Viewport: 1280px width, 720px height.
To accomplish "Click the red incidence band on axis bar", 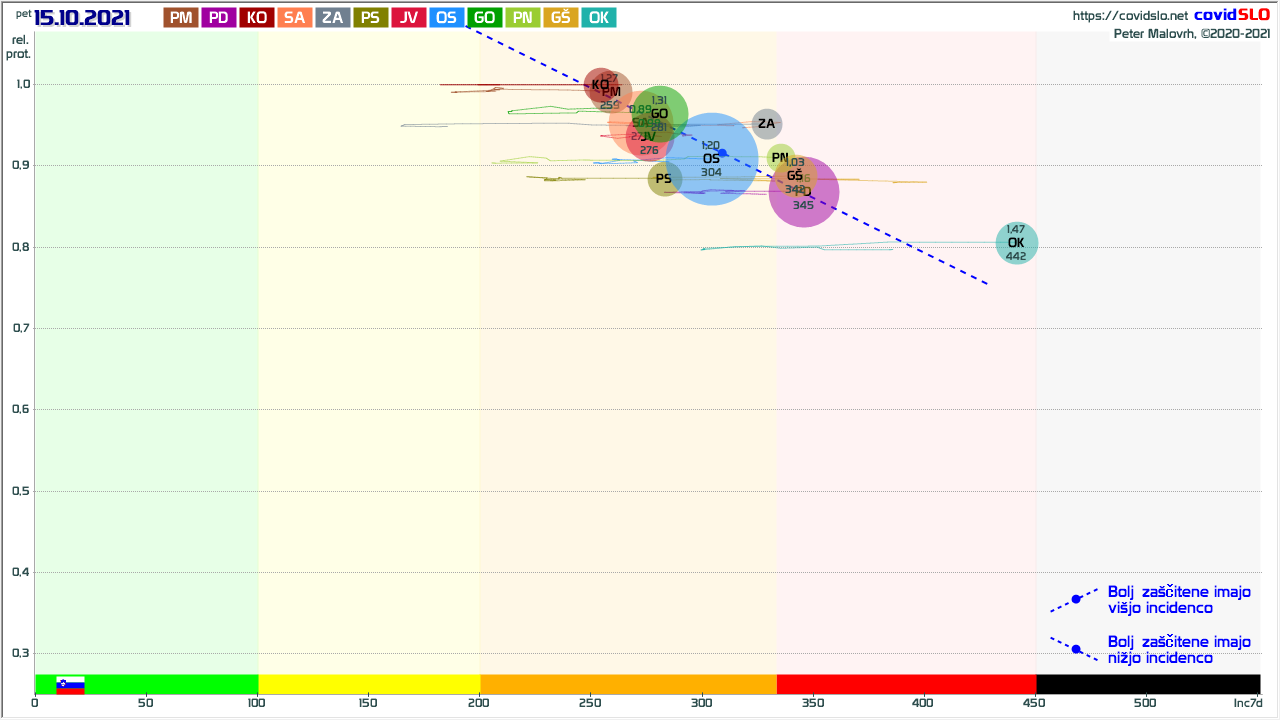I will pyautogui.click(x=906, y=684).
